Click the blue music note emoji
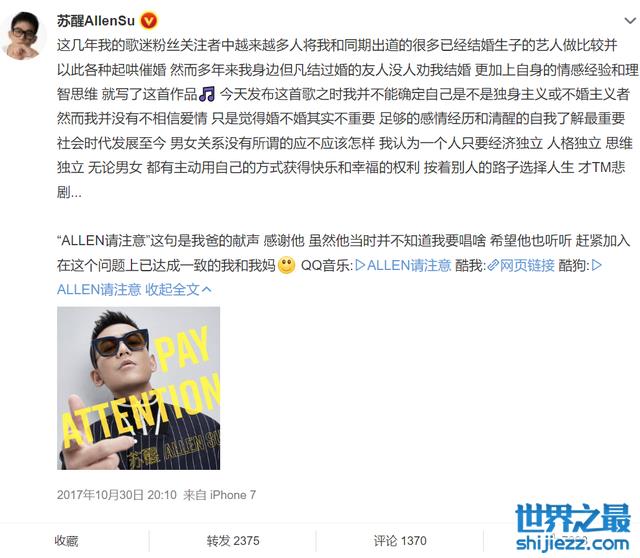This screenshot has height=558, width=640. coord(207,94)
